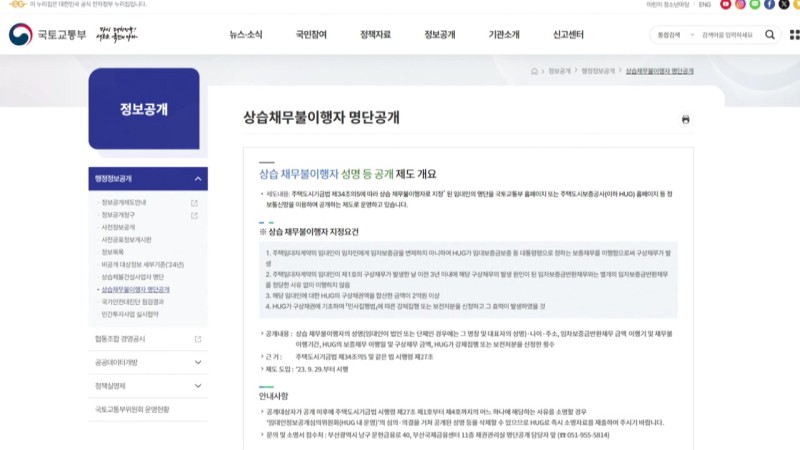Click the search keyword input field
Screen dimensions: 800x450
coord(730,35)
